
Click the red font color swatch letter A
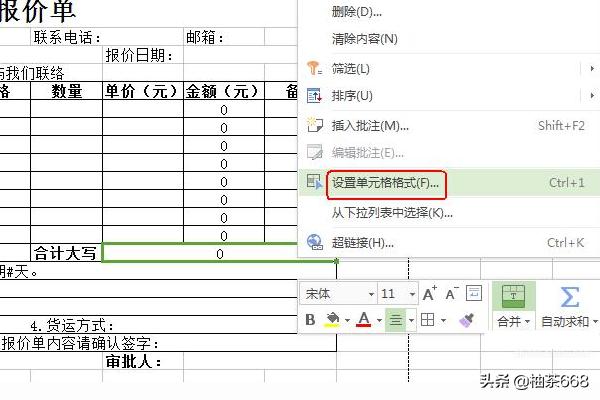click(364, 320)
